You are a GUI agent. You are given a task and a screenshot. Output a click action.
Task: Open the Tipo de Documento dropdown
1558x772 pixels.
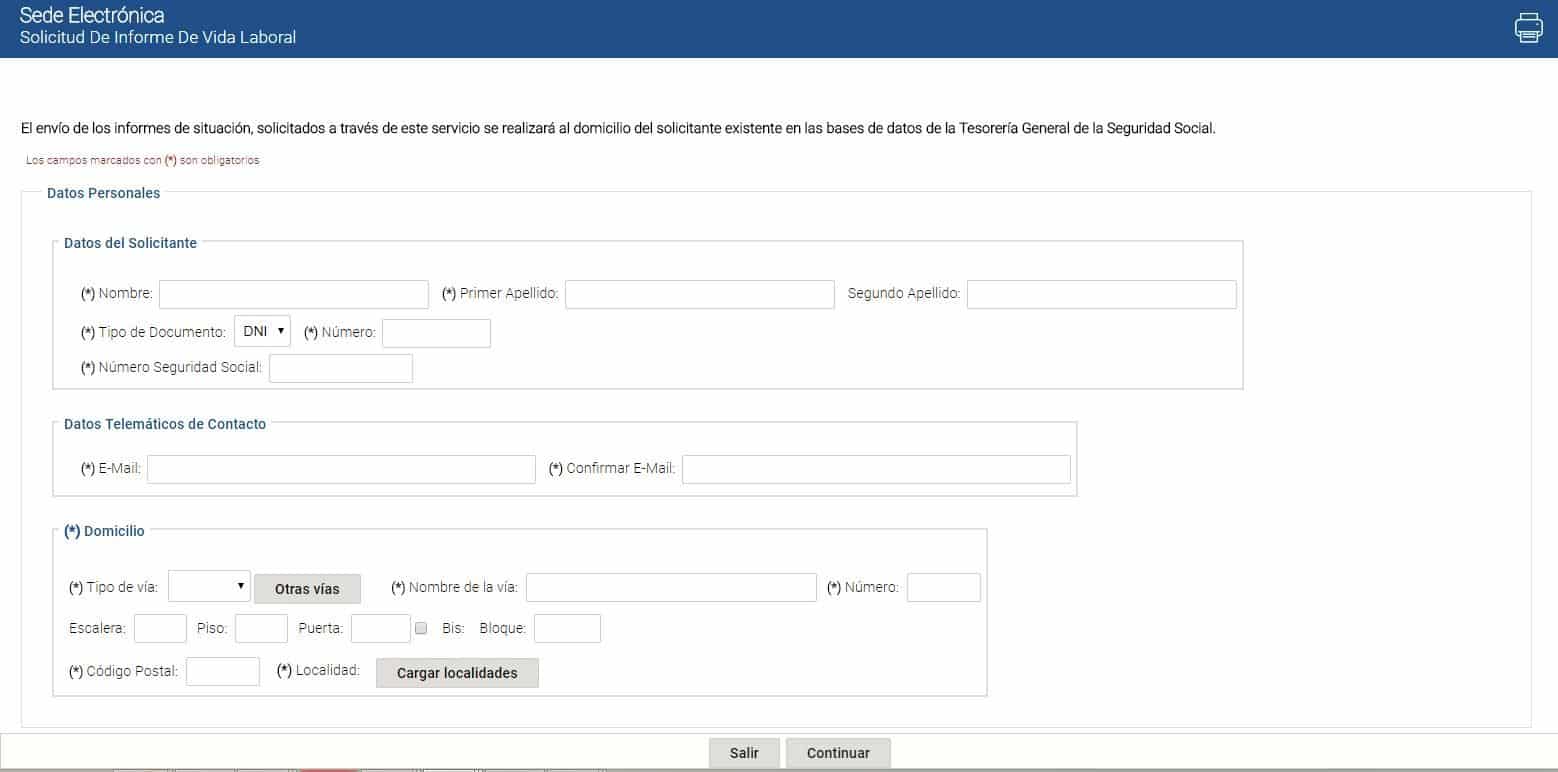coord(262,331)
